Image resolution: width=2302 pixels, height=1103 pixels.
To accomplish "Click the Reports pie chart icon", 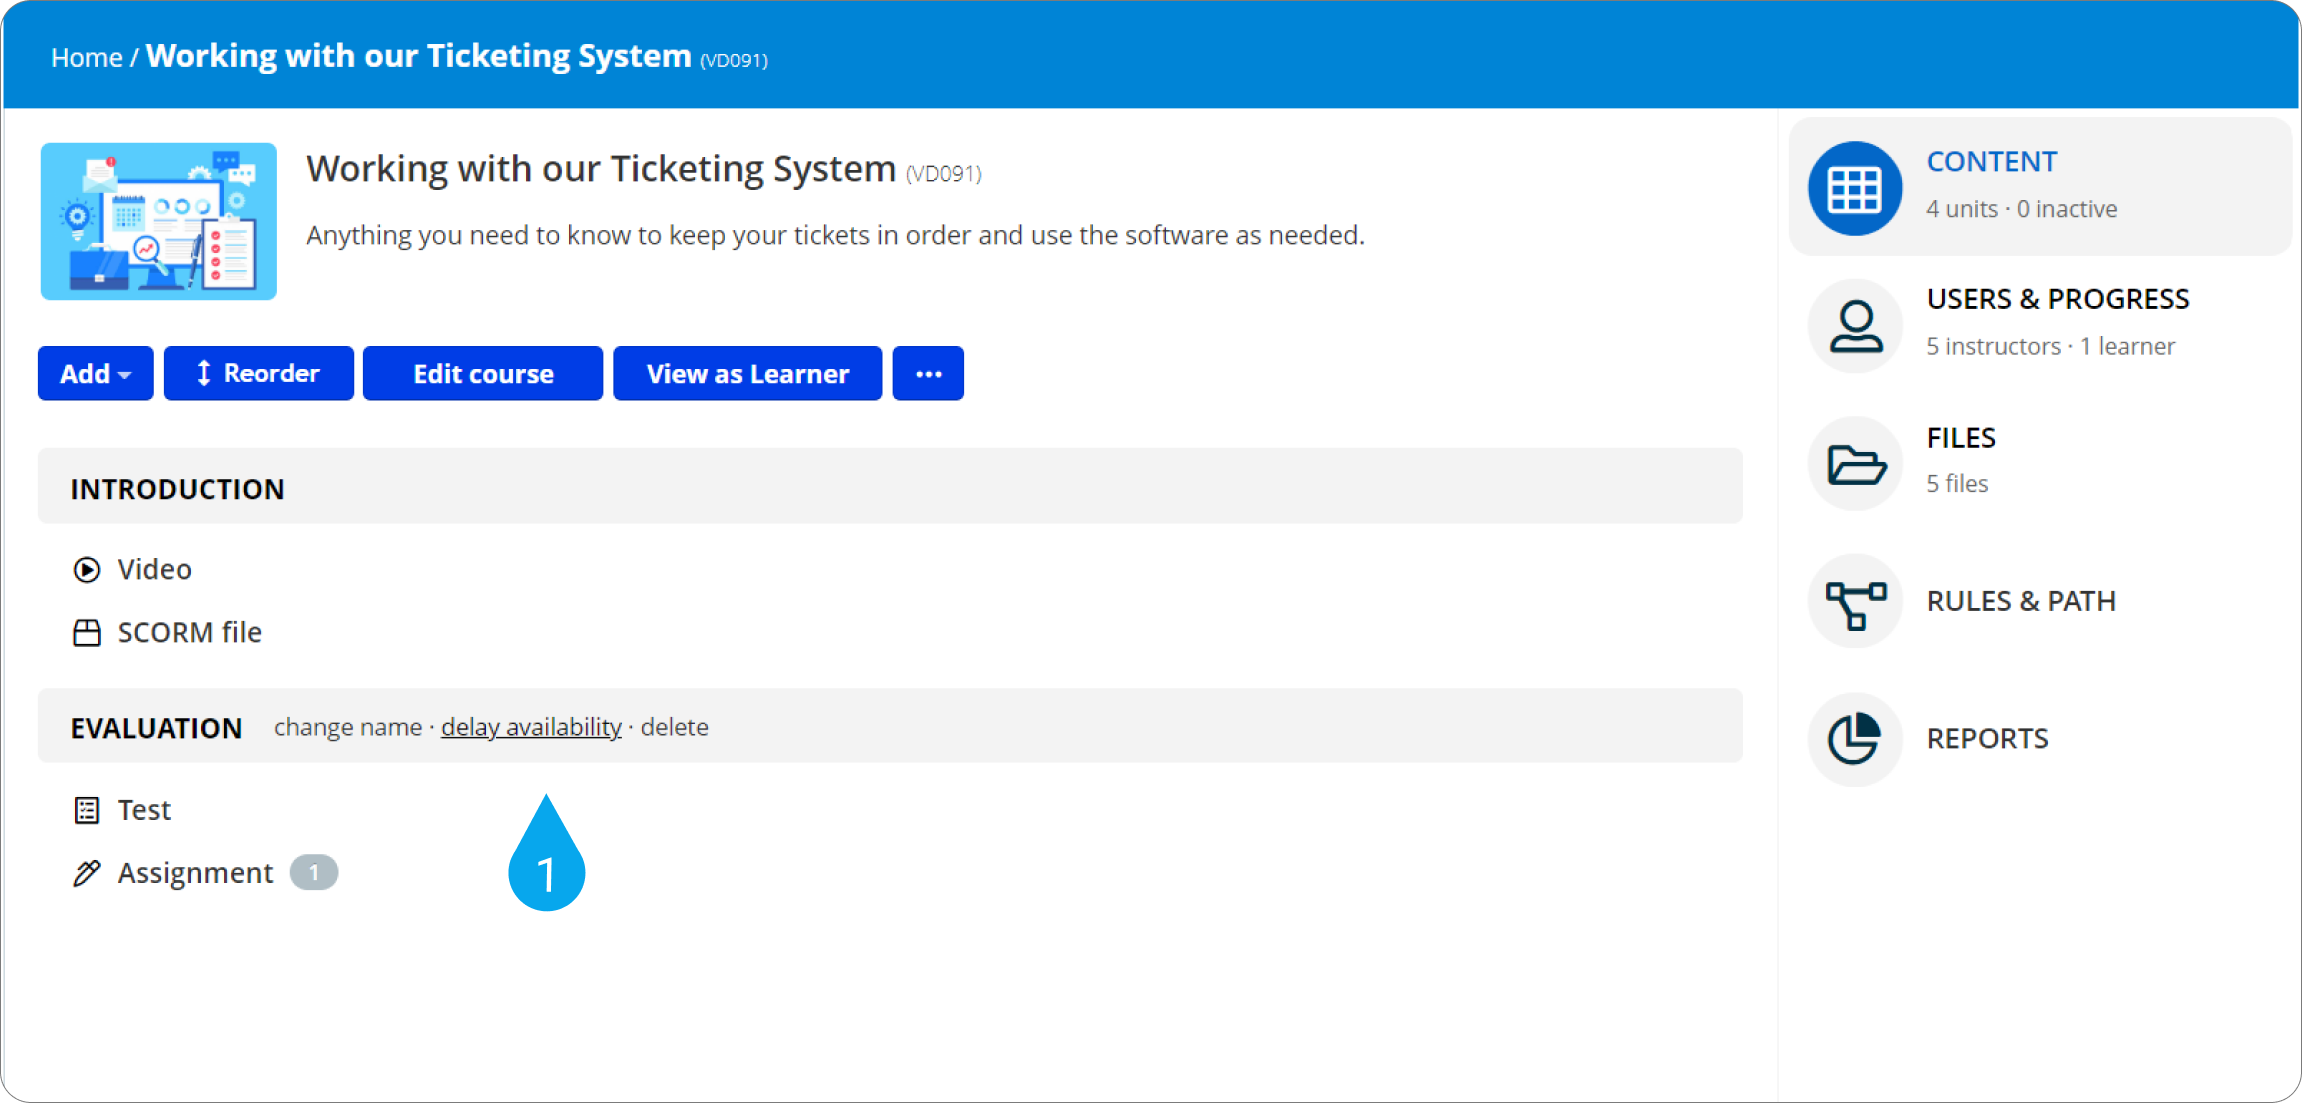I will click(1854, 739).
